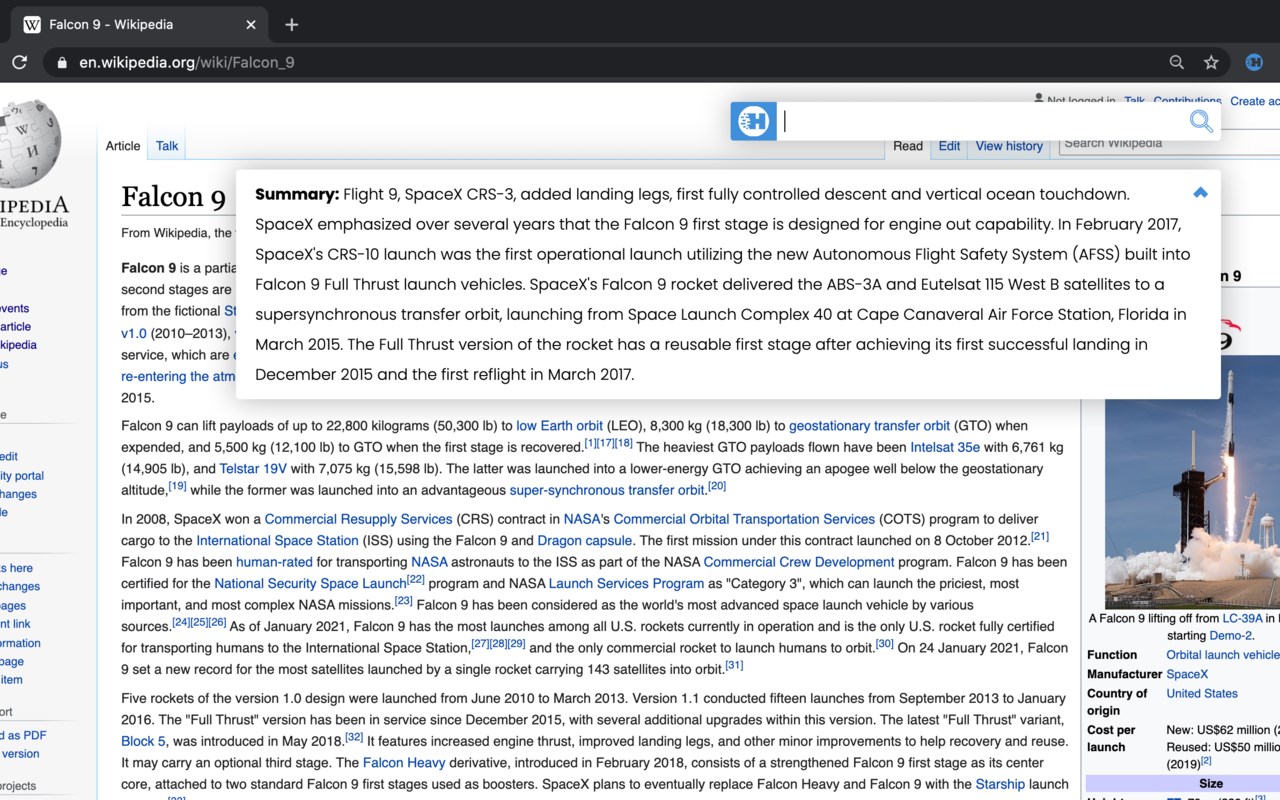Open the human-rated link
Viewport: 1280px width, 800px height.
[274, 562]
